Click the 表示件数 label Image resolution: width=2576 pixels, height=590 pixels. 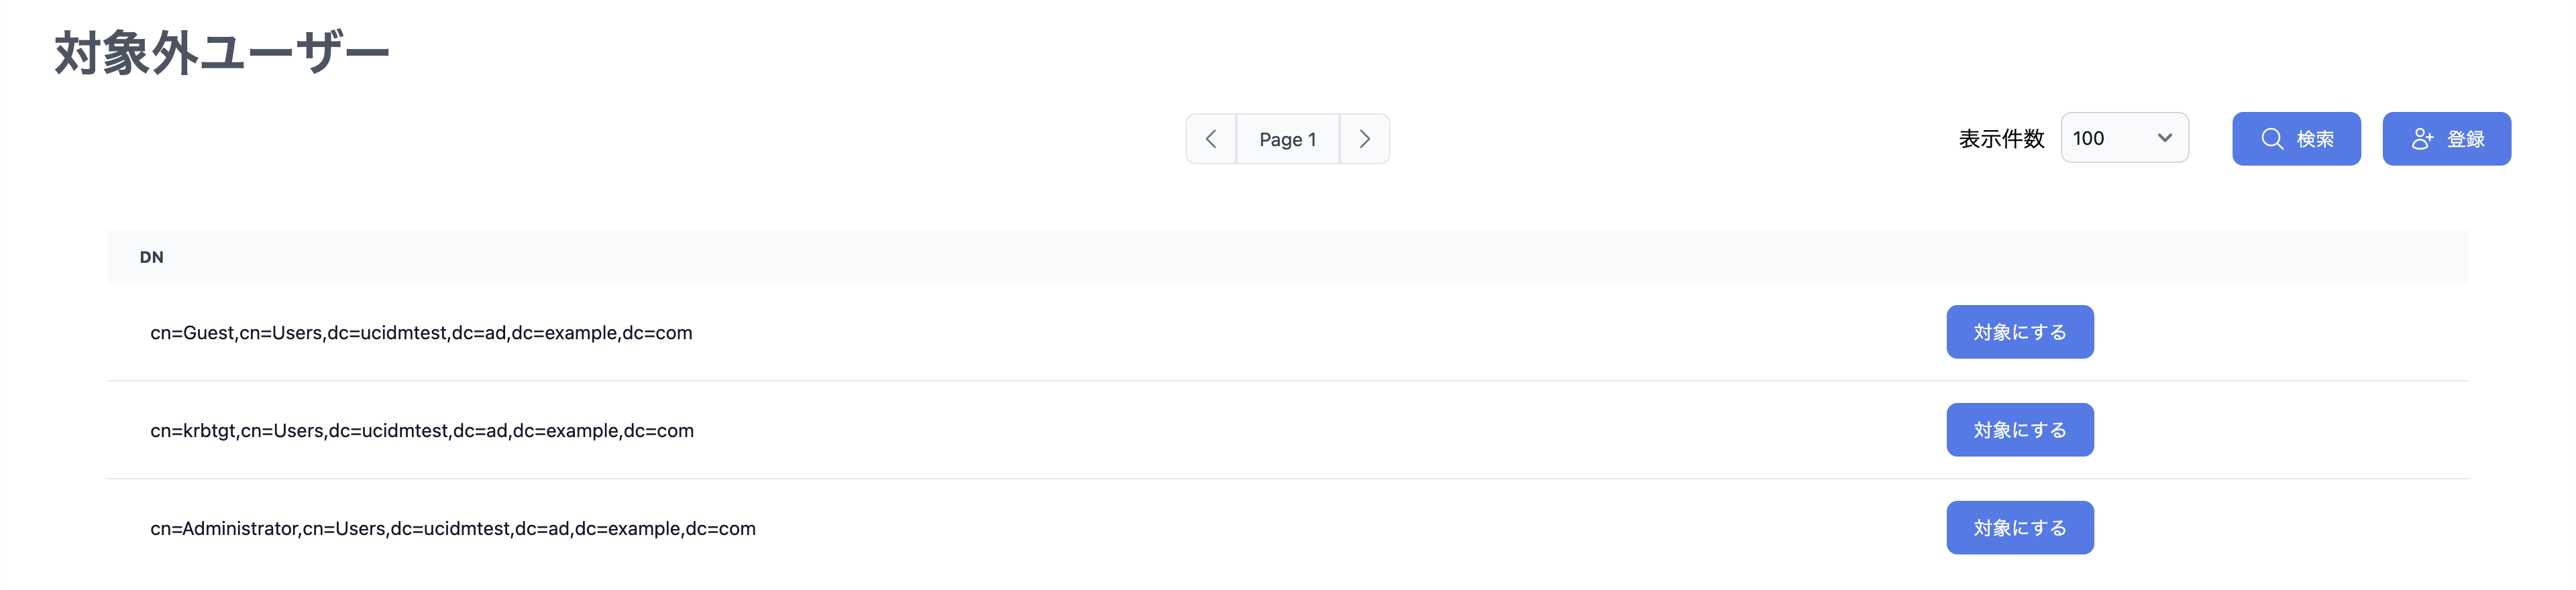point(2001,139)
